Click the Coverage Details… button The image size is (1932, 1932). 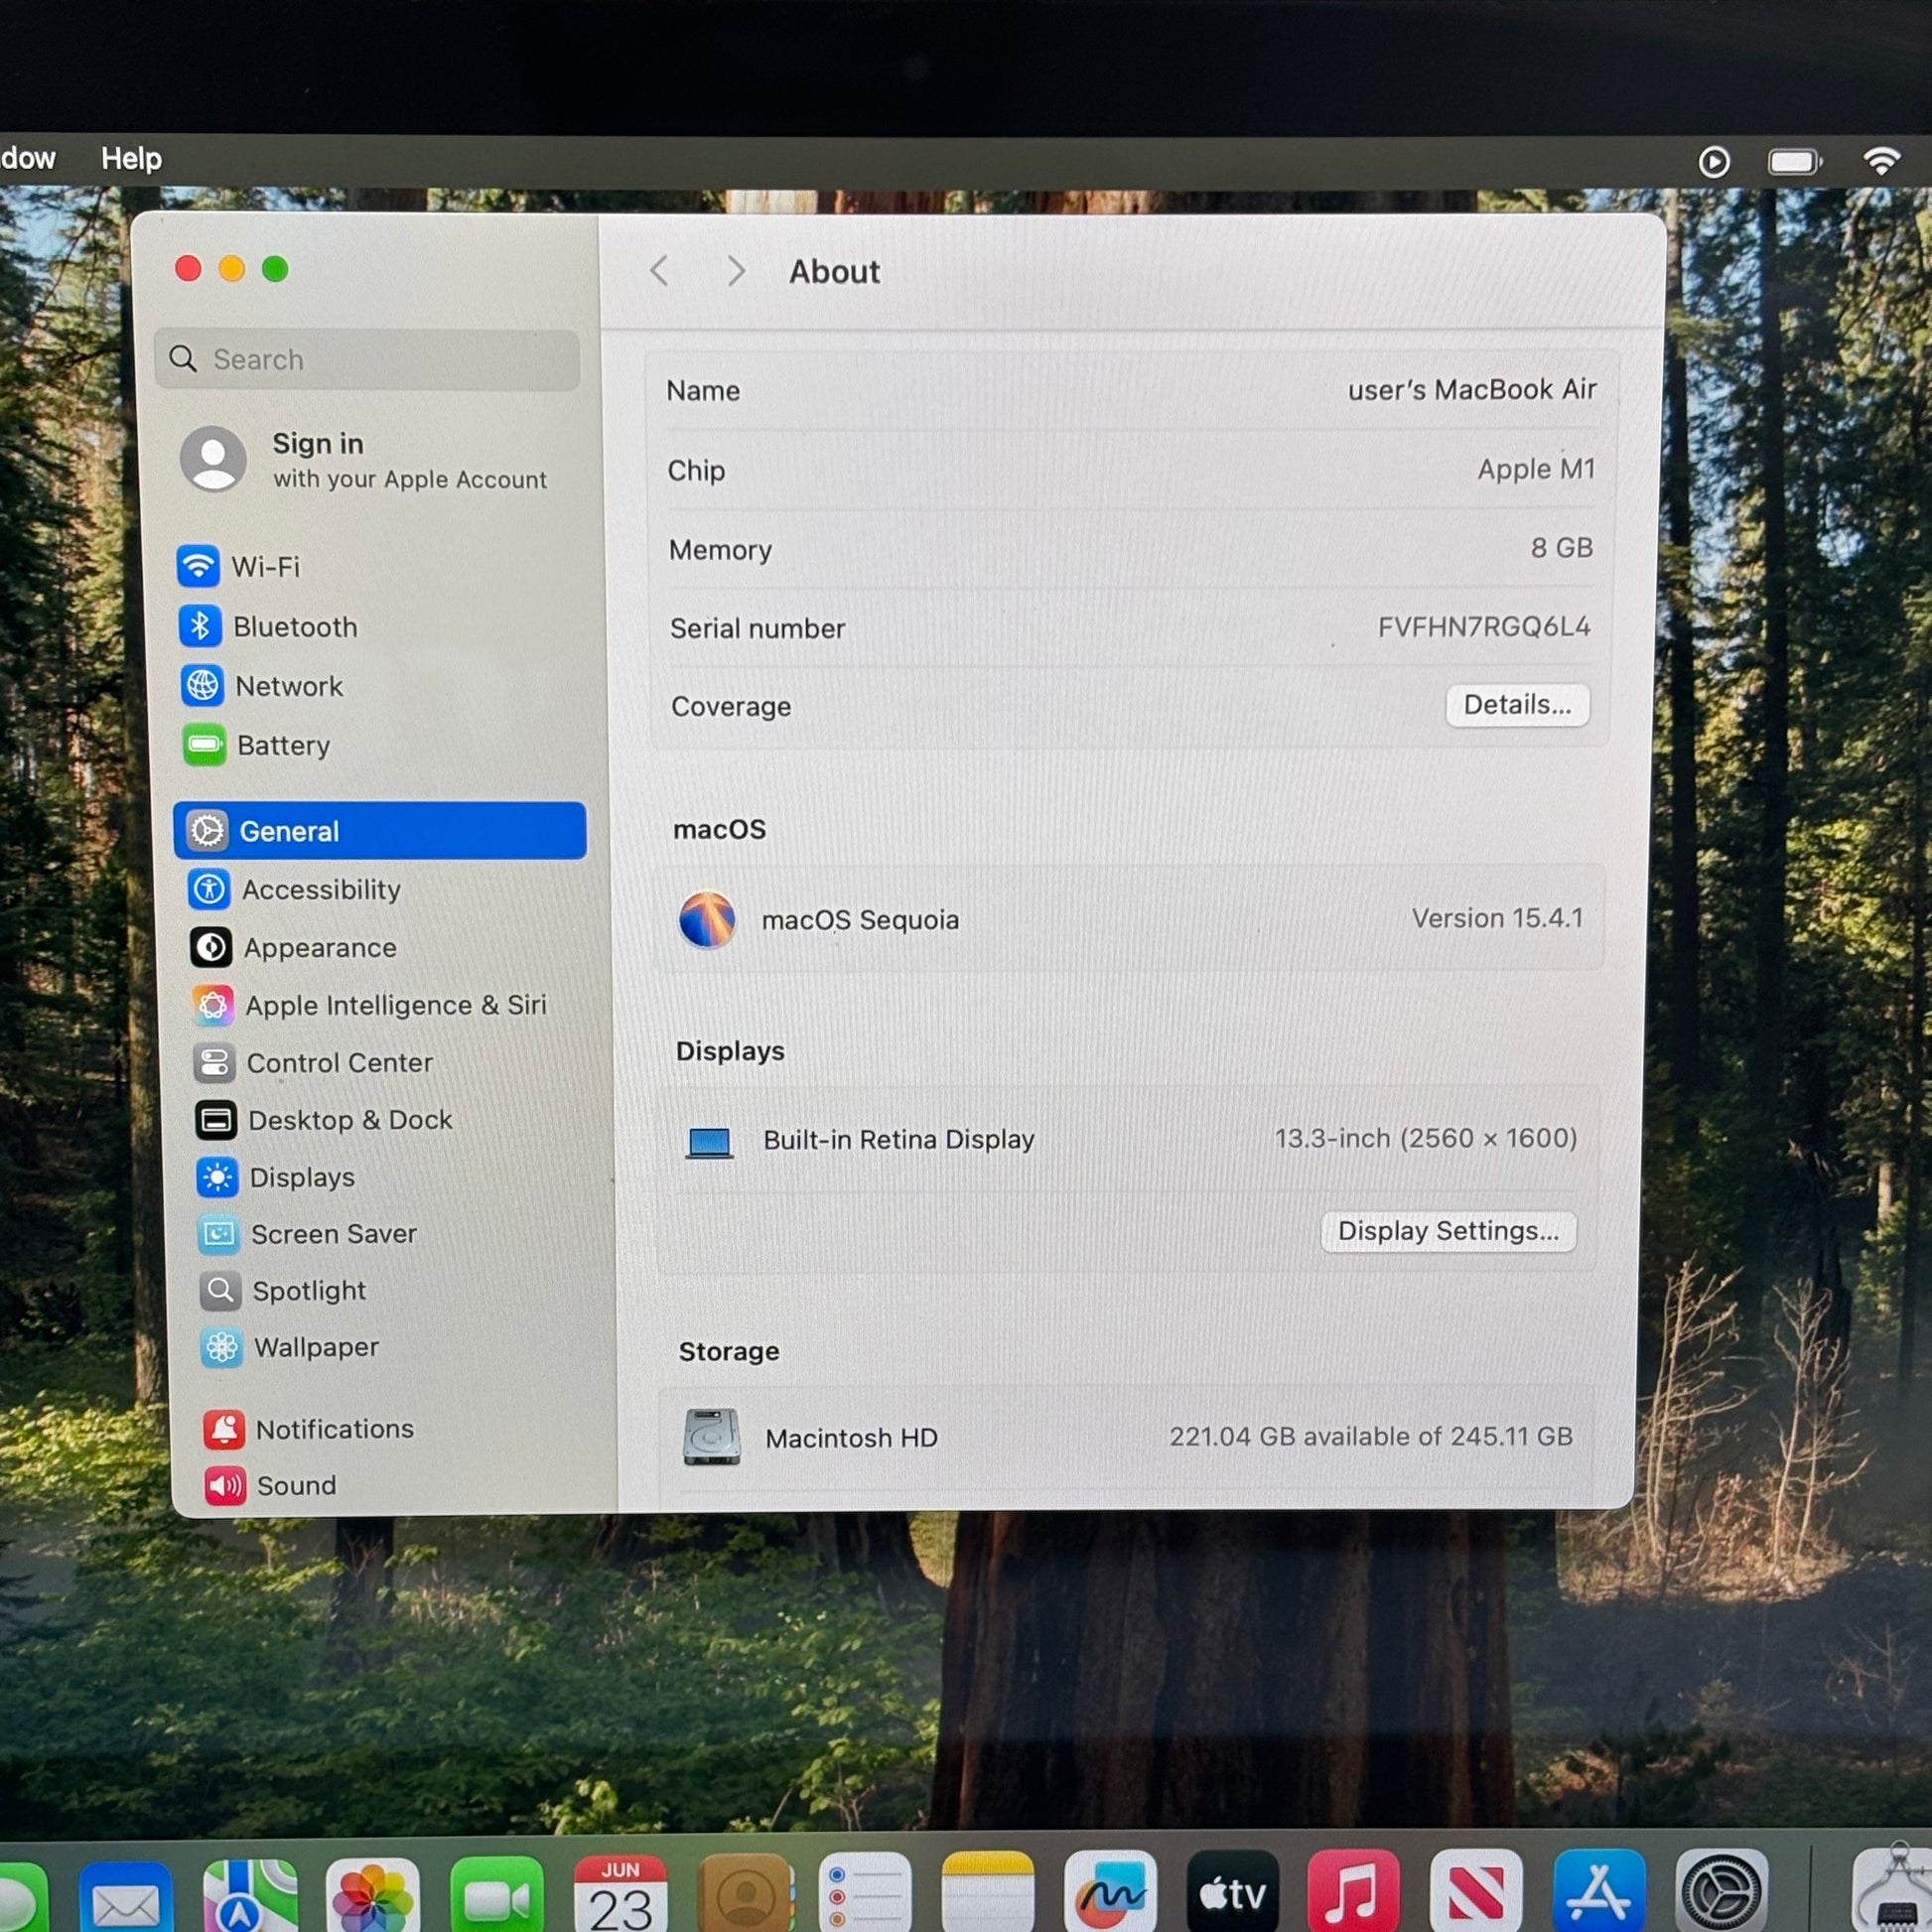(x=1517, y=705)
